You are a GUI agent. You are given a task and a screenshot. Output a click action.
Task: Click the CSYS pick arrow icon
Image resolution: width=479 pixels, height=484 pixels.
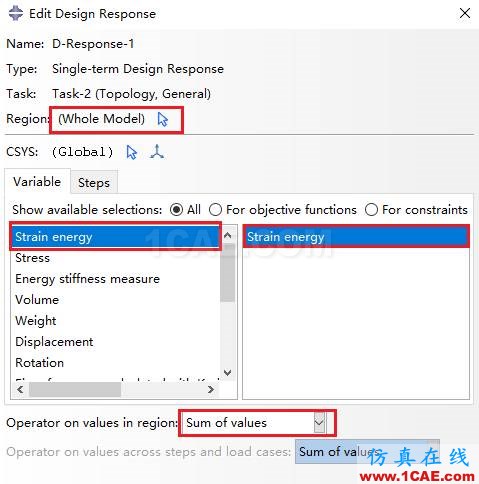[x=132, y=152]
